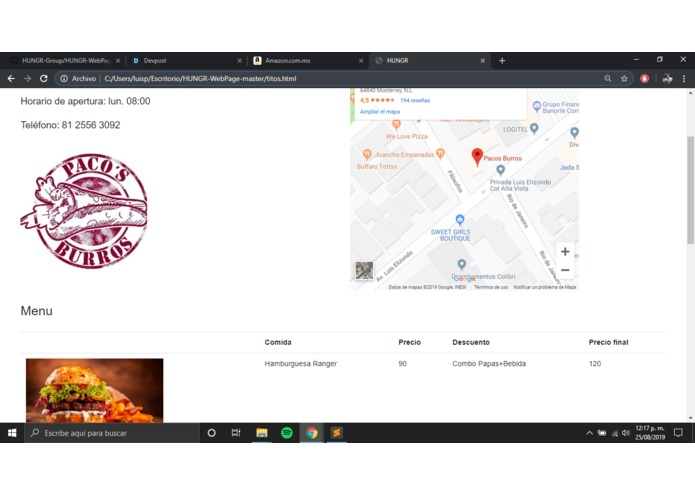Go back using the browser back arrow
Screen dimensions: 695x494
click(11, 78)
